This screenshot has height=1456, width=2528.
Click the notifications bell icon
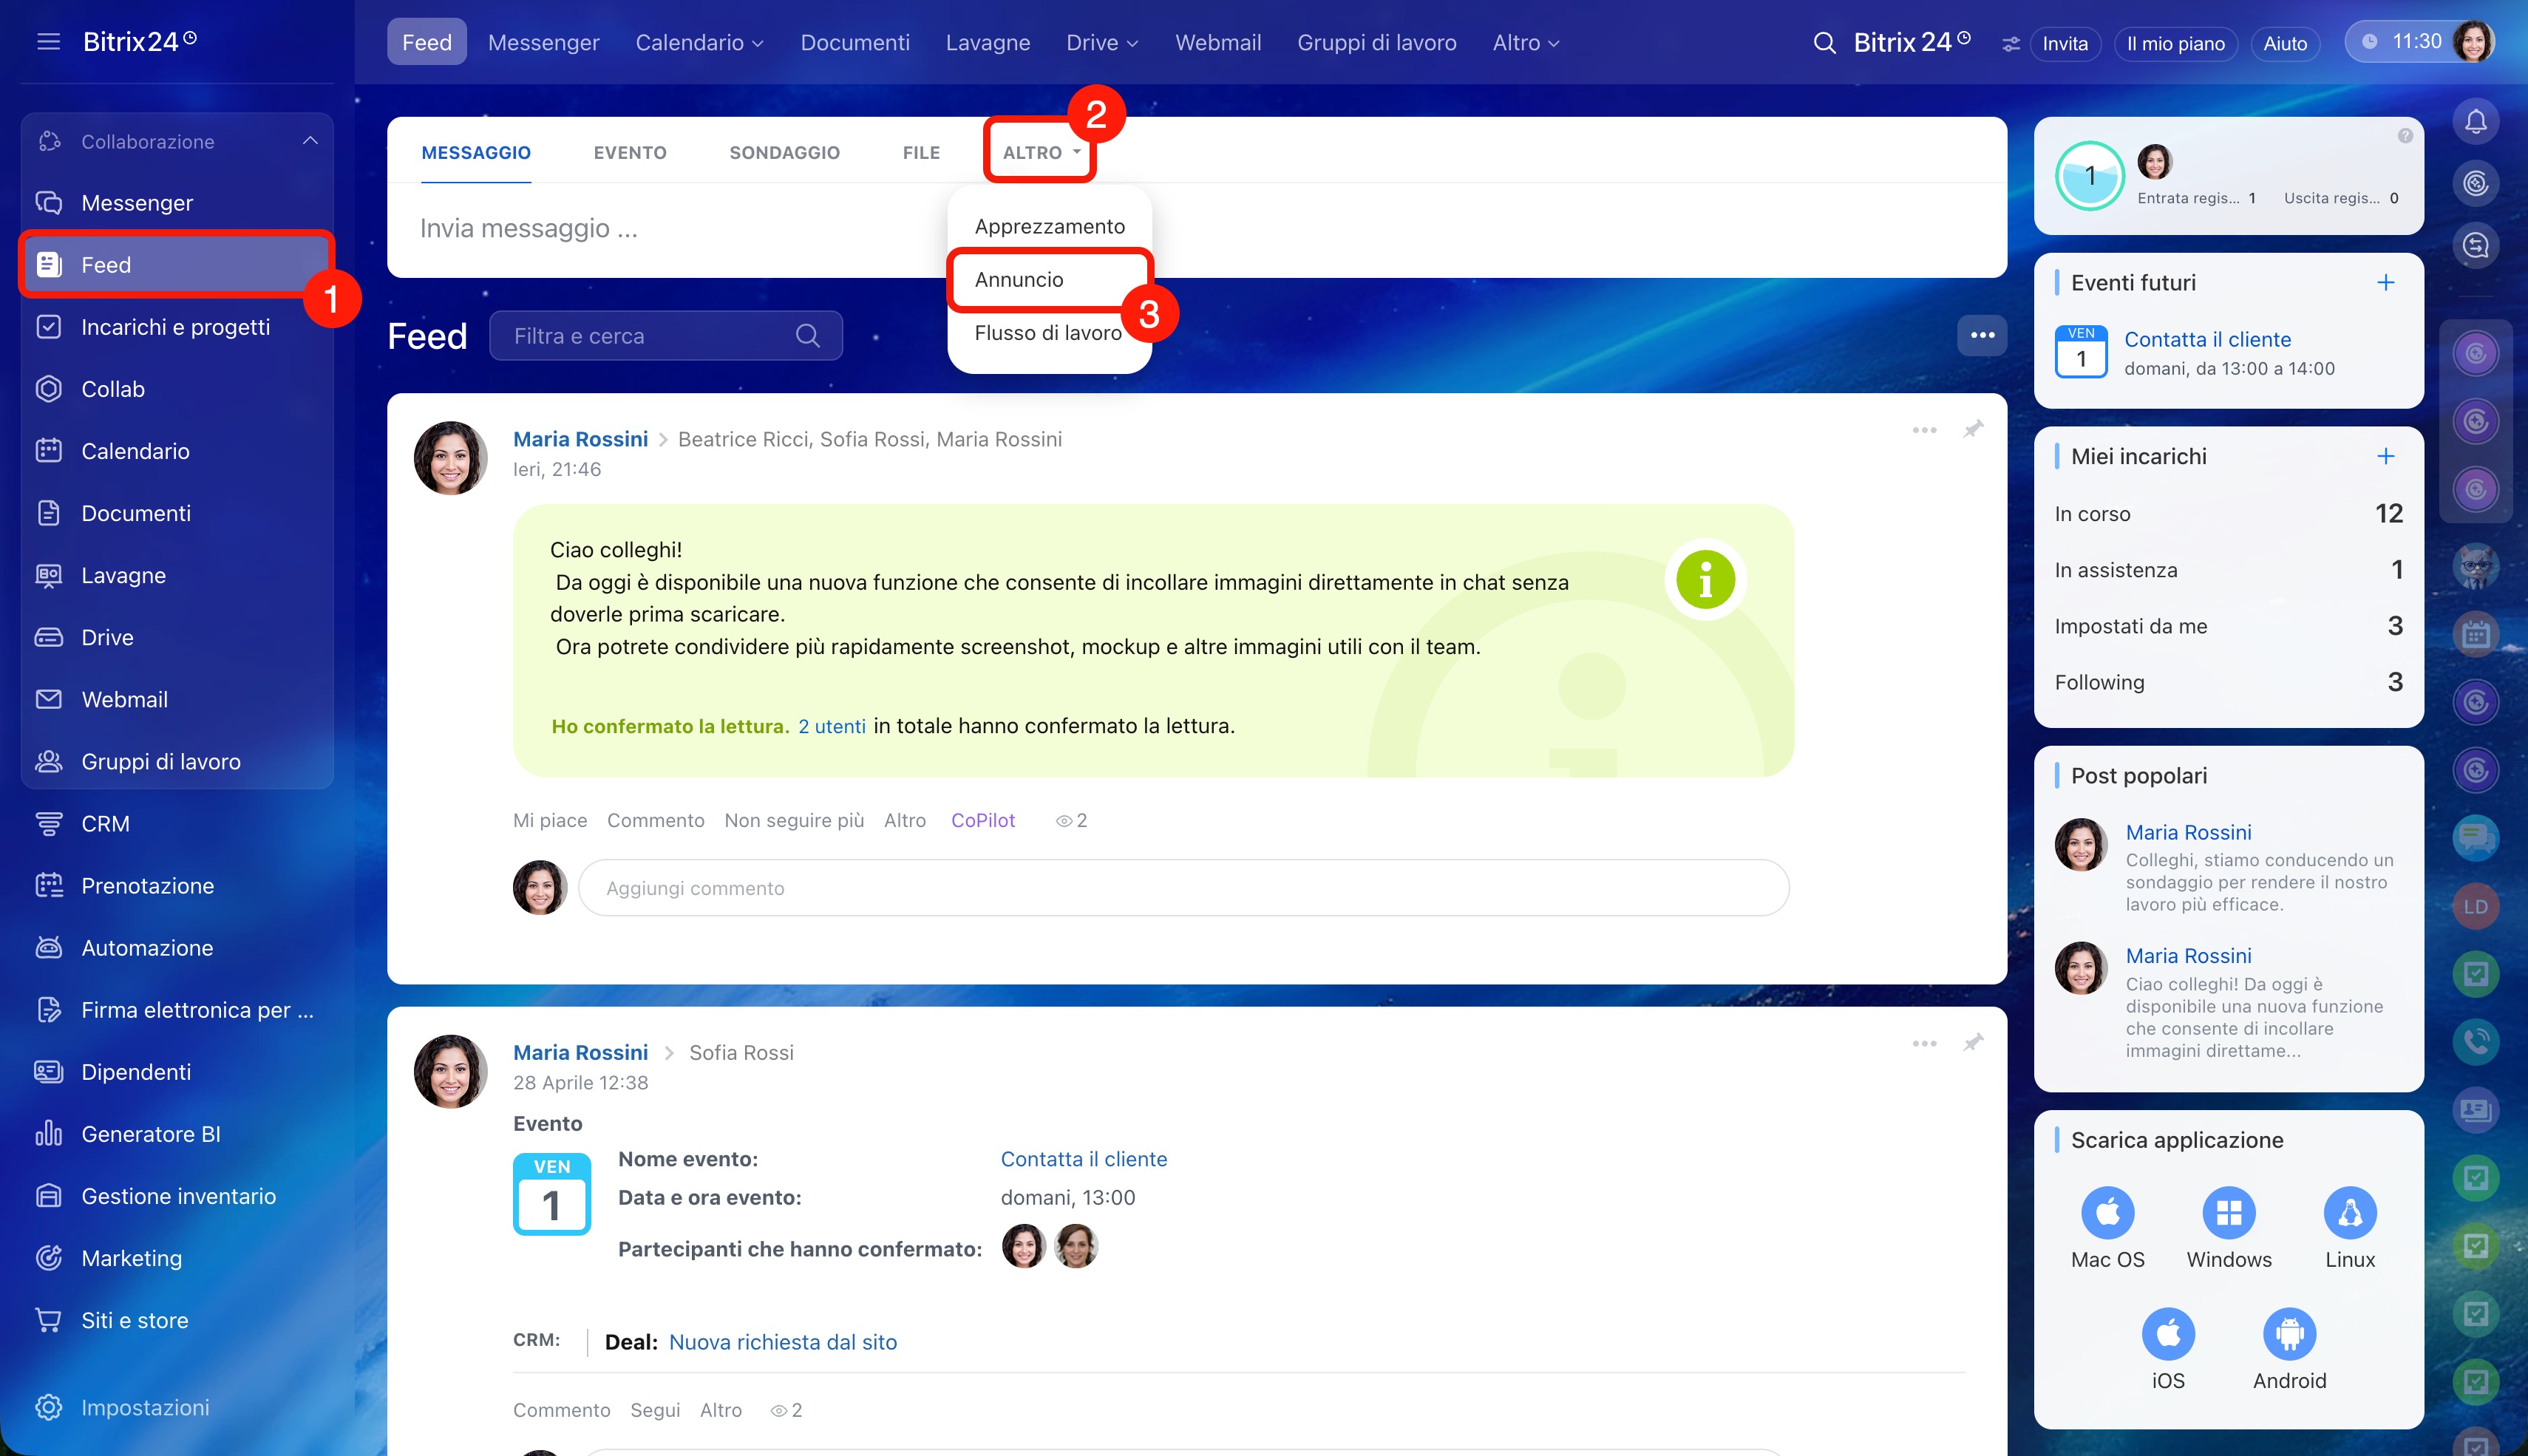(x=2475, y=122)
